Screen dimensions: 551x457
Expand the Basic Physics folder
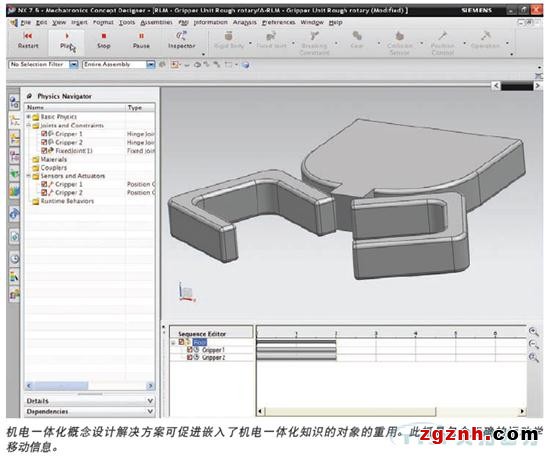click(29, 116)
